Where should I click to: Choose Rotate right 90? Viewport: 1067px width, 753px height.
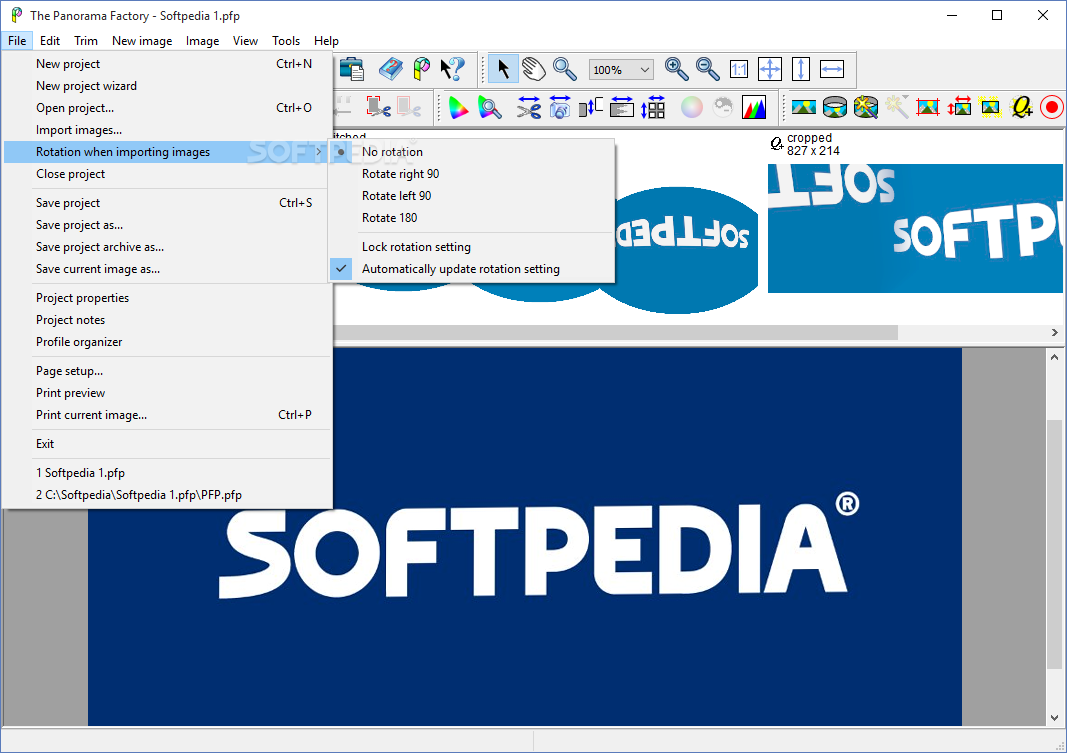pyautogui.click(x=472, y=173)
